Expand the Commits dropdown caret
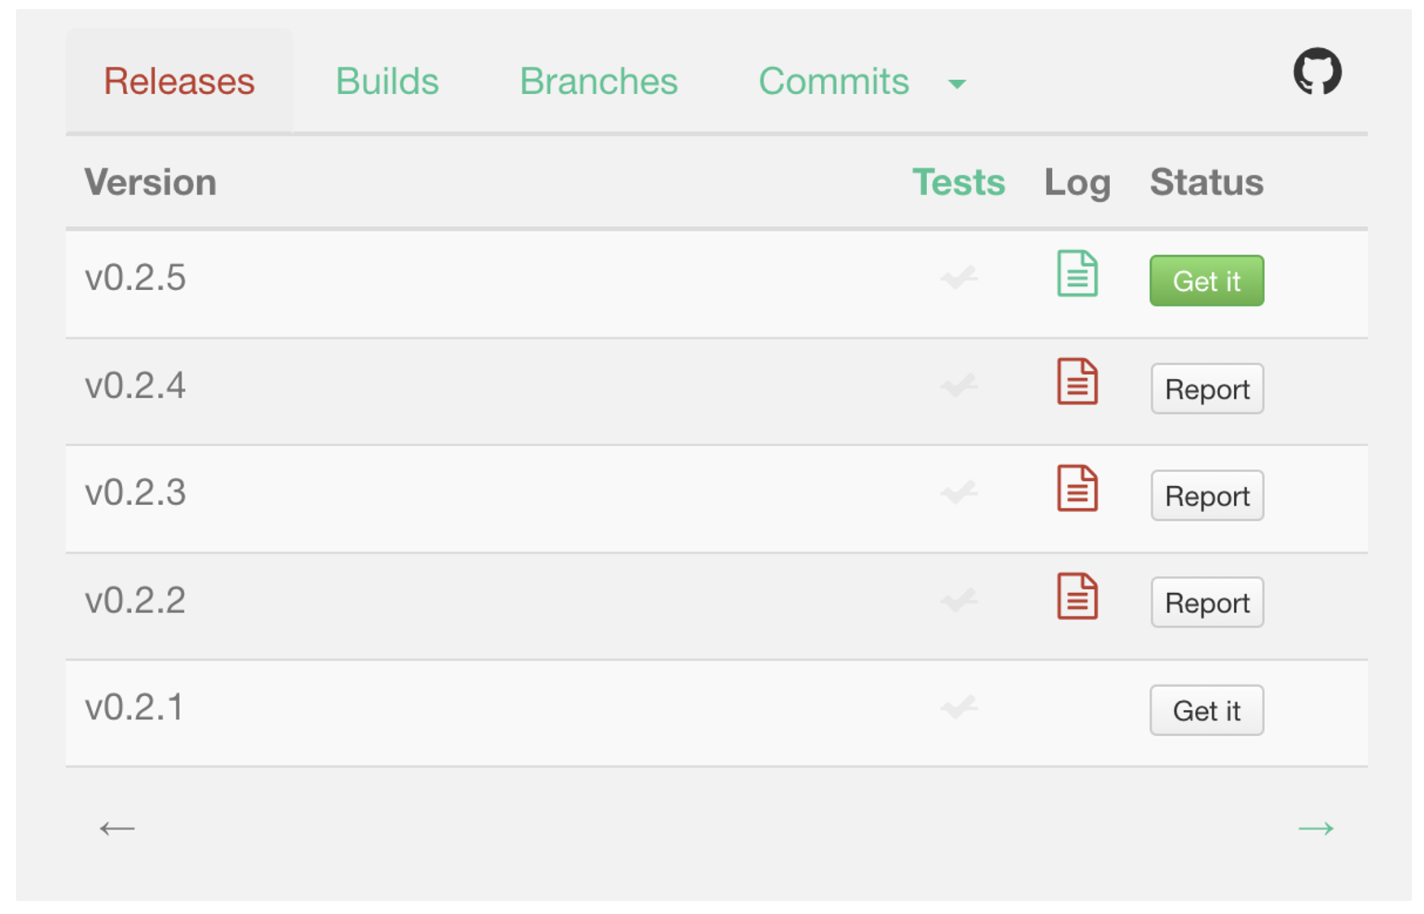Image resolution: width=1424 pixels, height=914 pixels. (957, 84)
